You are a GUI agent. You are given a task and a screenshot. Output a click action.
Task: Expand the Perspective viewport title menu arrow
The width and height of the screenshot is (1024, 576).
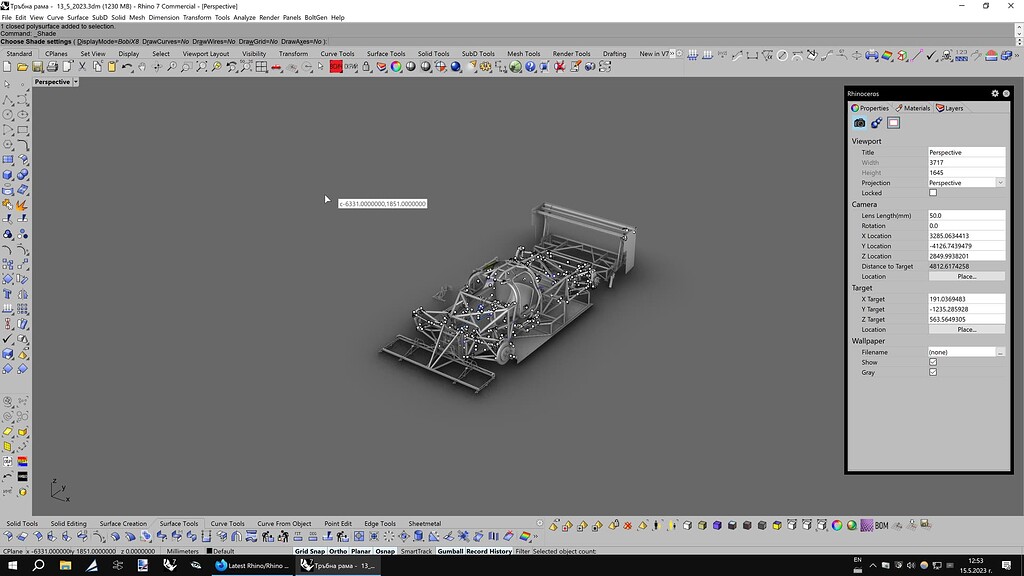[76, 82]
